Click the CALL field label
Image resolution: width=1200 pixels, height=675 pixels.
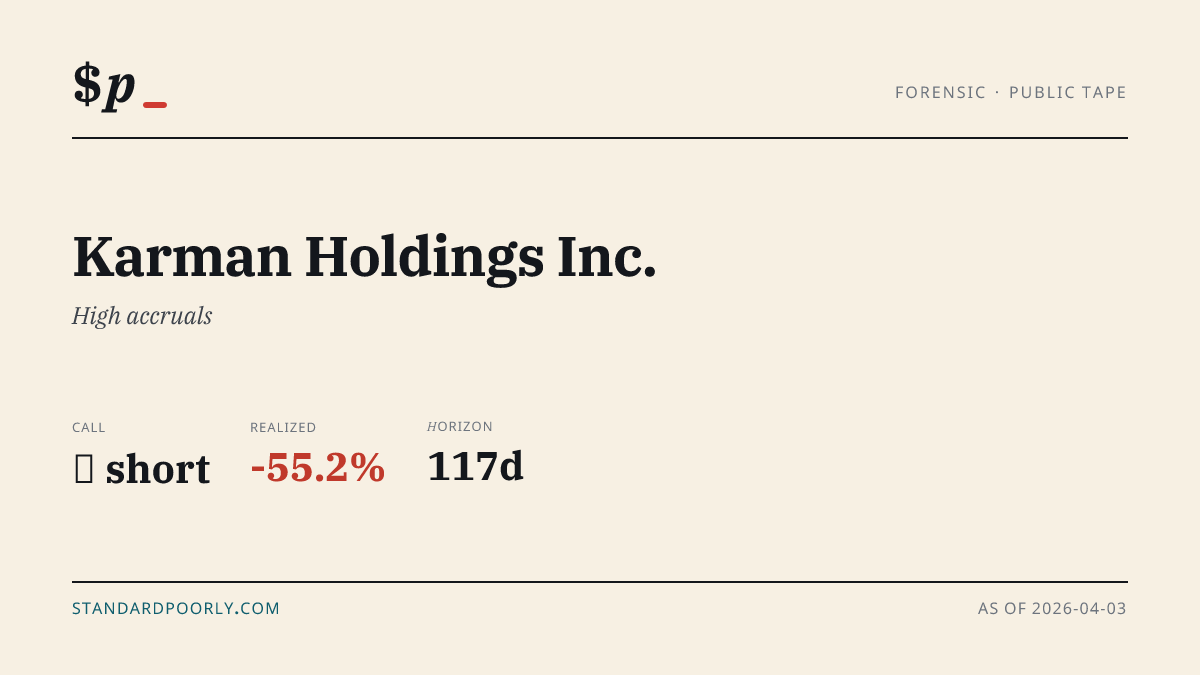pos(89,427)
